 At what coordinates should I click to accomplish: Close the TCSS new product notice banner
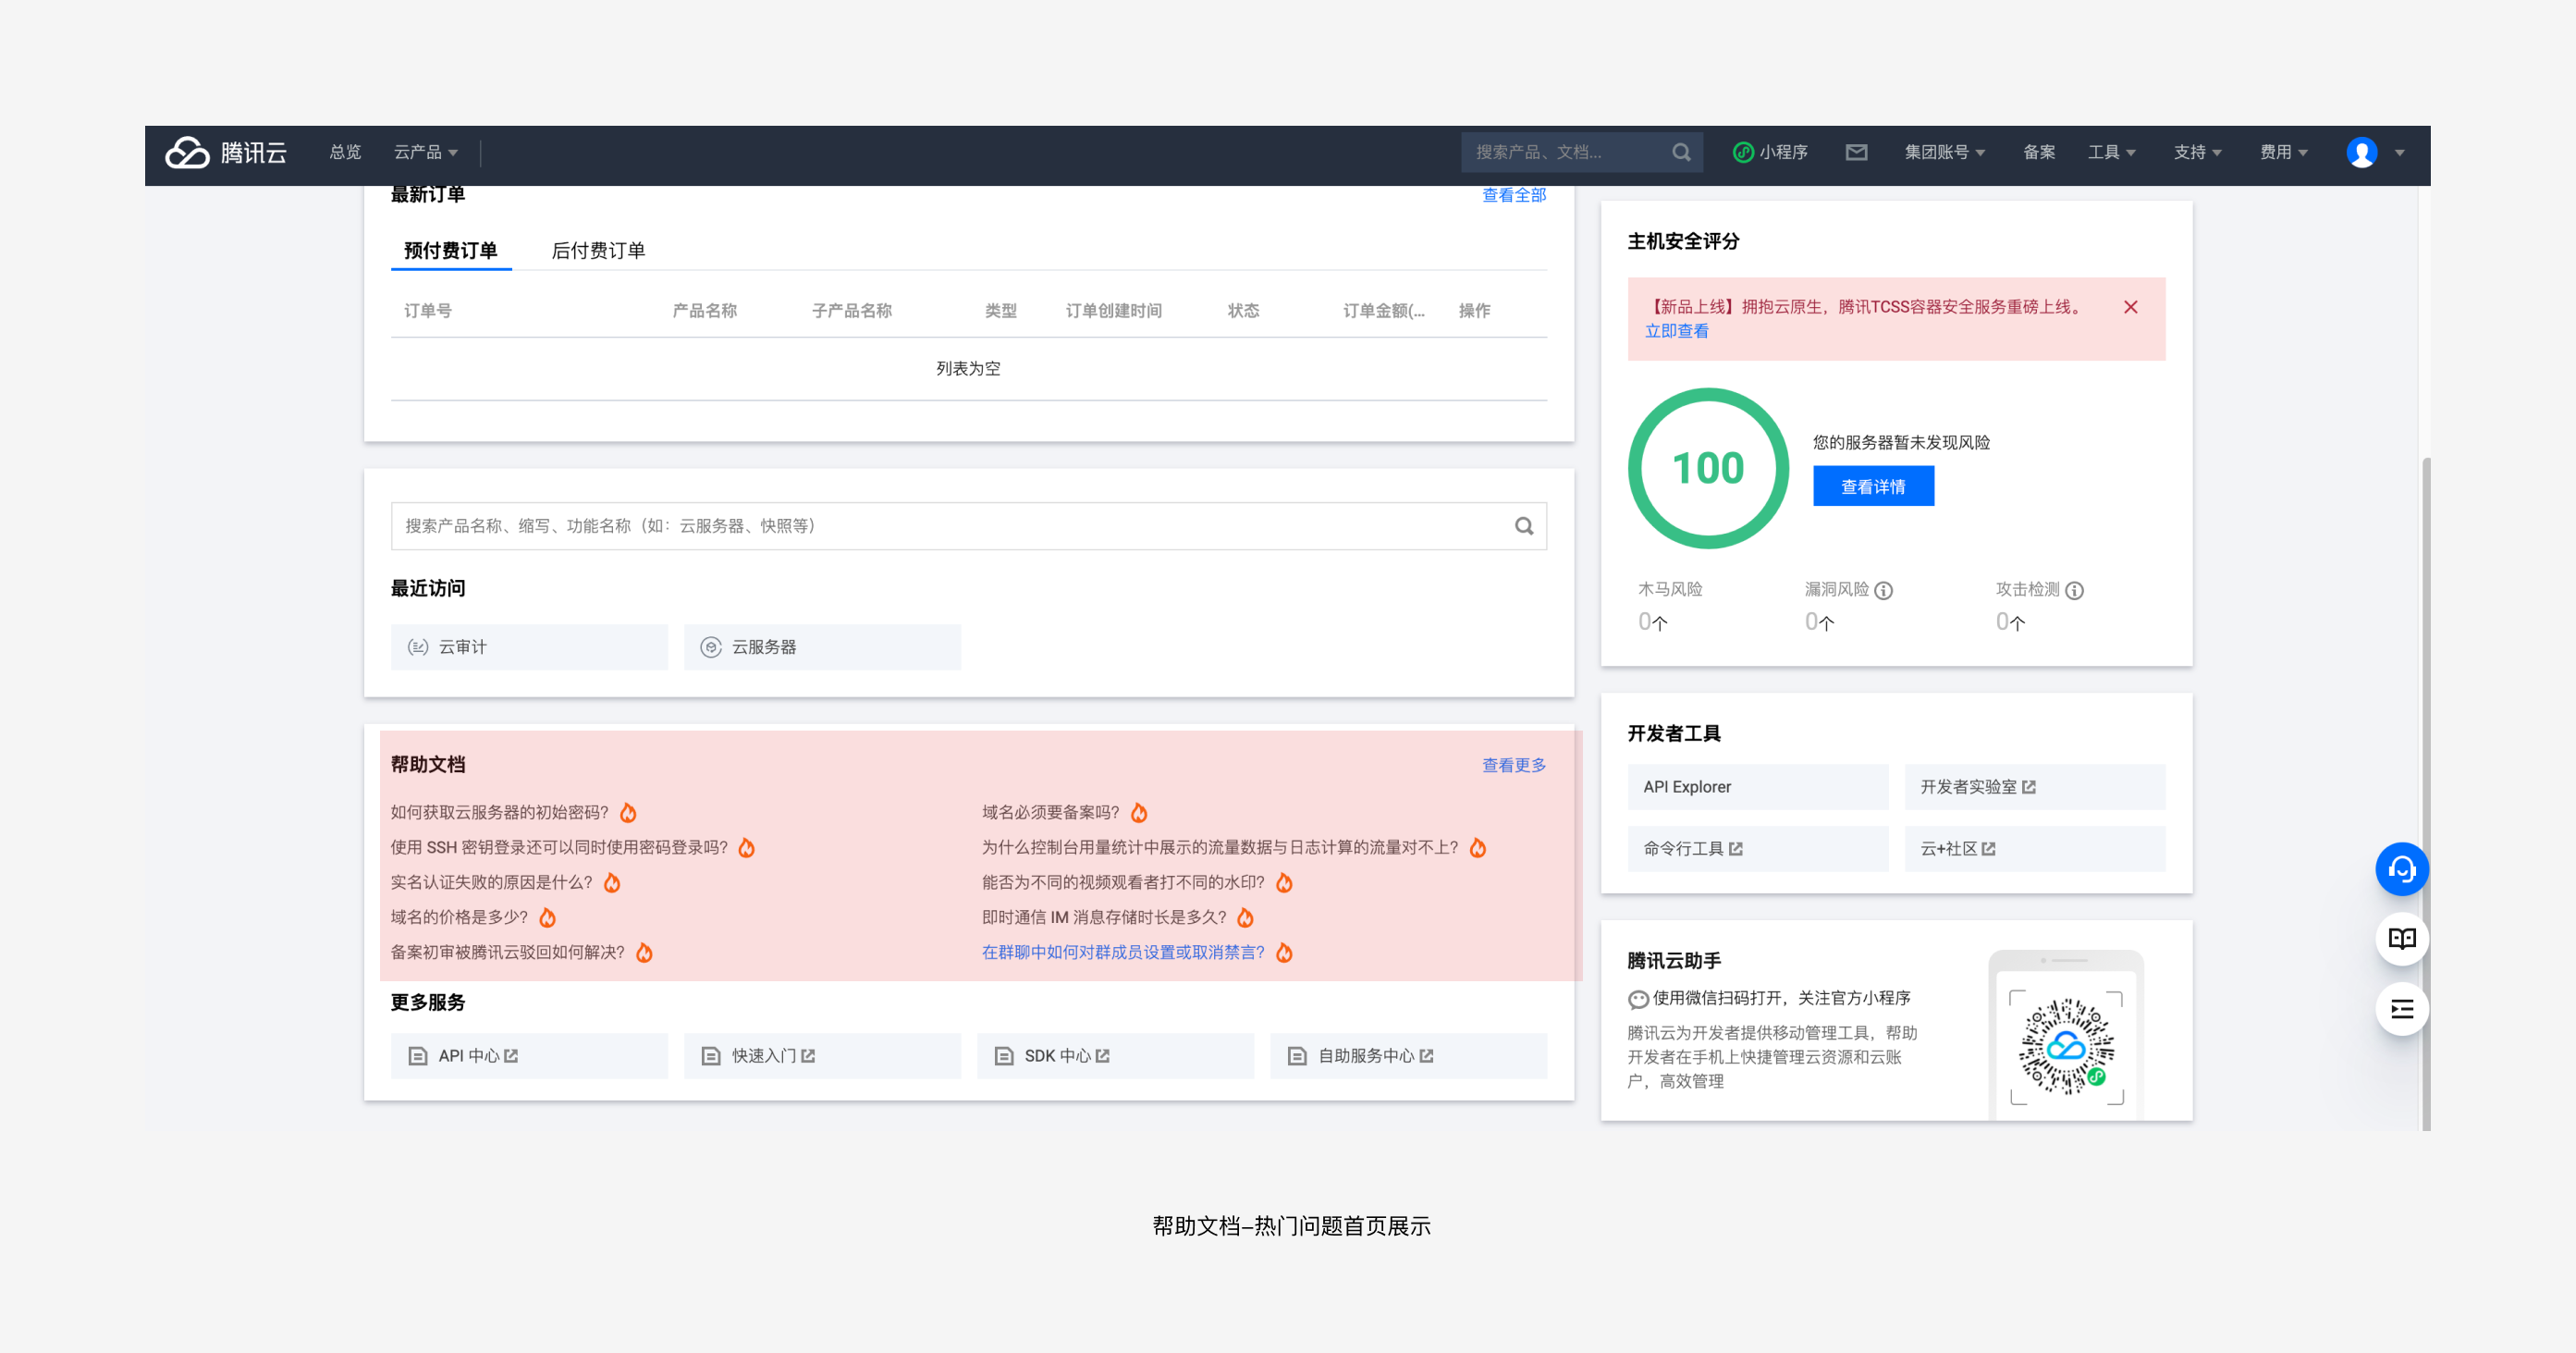[x=2130, y=307]
